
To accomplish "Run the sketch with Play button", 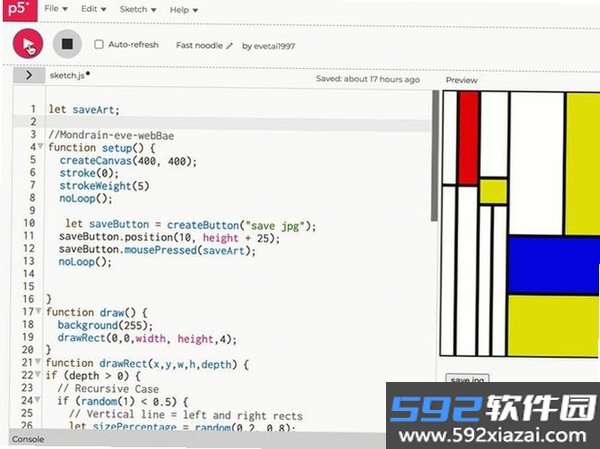I will coord(28,43).
